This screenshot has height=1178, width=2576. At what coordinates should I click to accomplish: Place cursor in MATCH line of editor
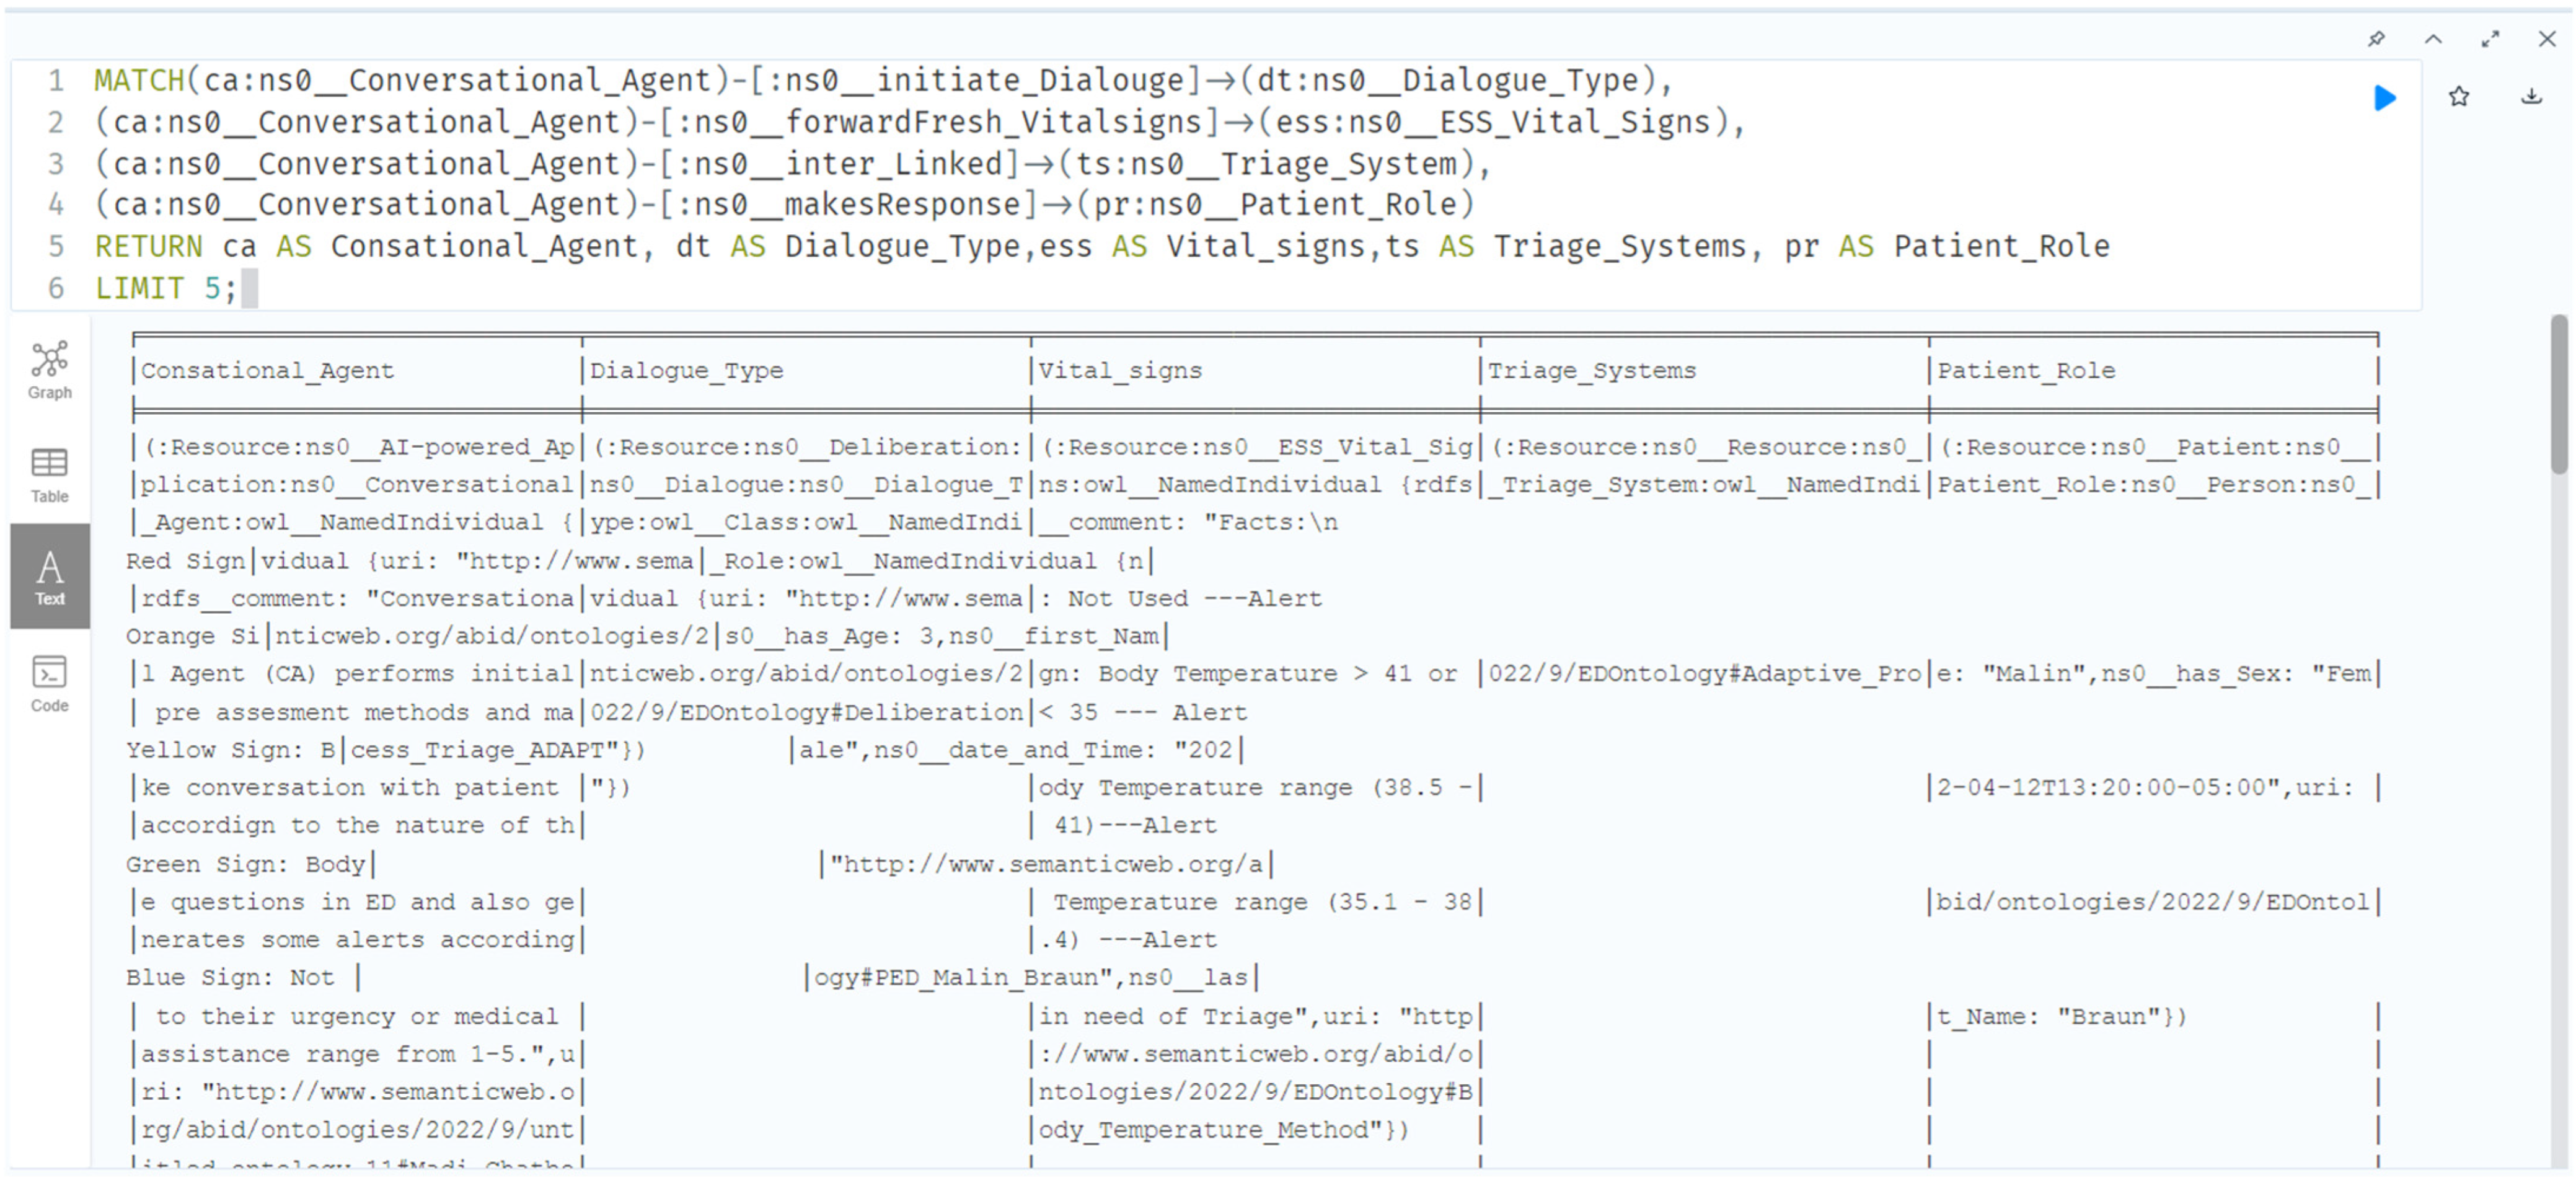pos(880,80)
